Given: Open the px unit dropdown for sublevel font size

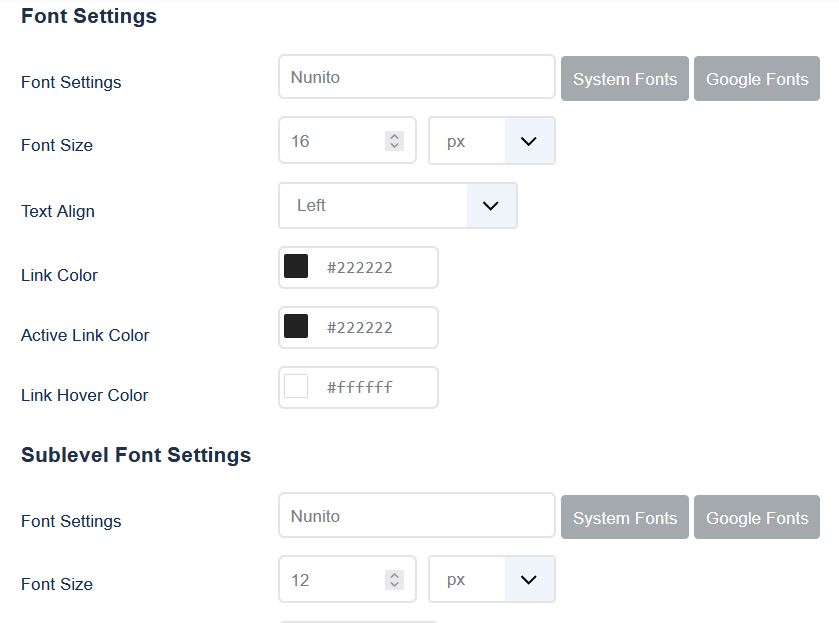Looking at the screenshot, I should 492,580.
